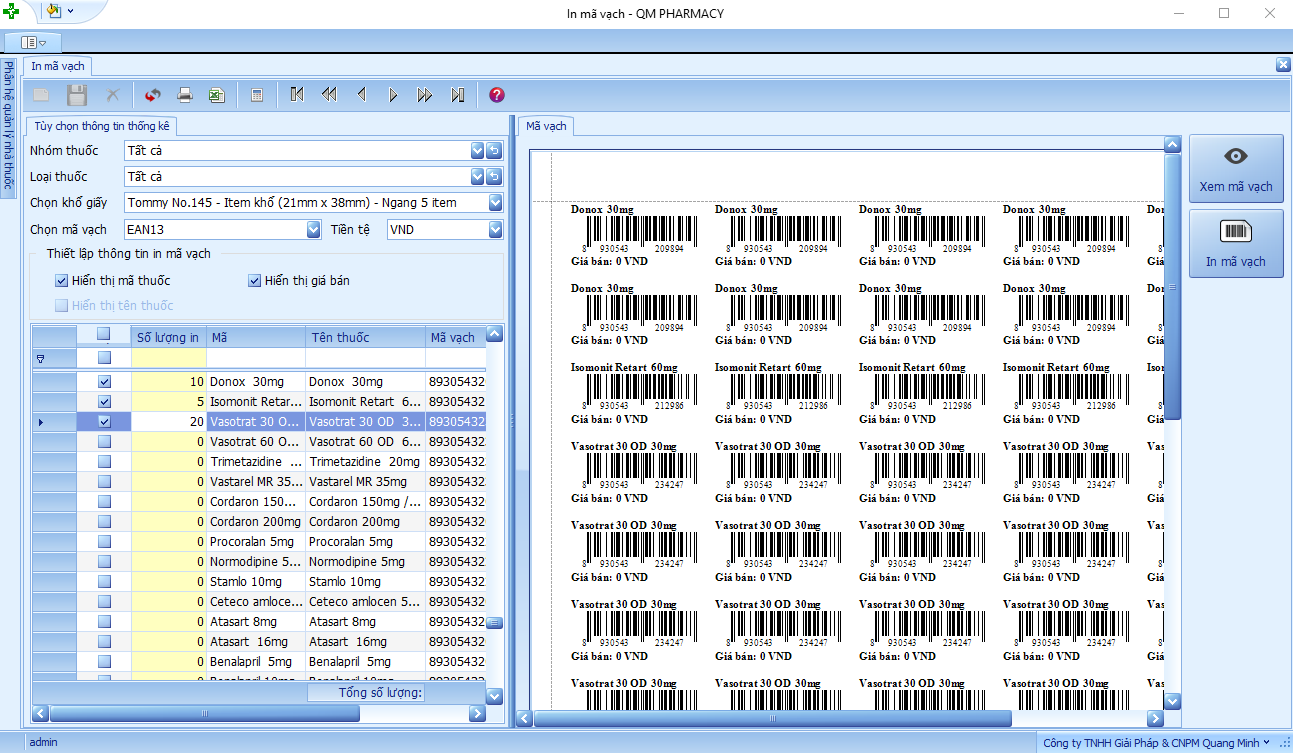
Task: Select Tùy chọn thông tin thống kê tab
Action: pos(103,126)
